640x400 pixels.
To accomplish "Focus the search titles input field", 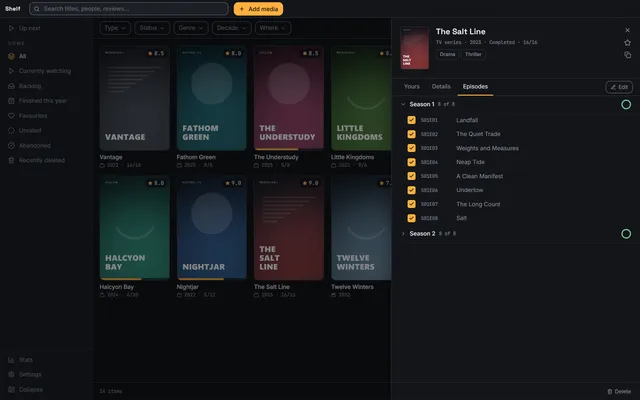I will point(129,9).
